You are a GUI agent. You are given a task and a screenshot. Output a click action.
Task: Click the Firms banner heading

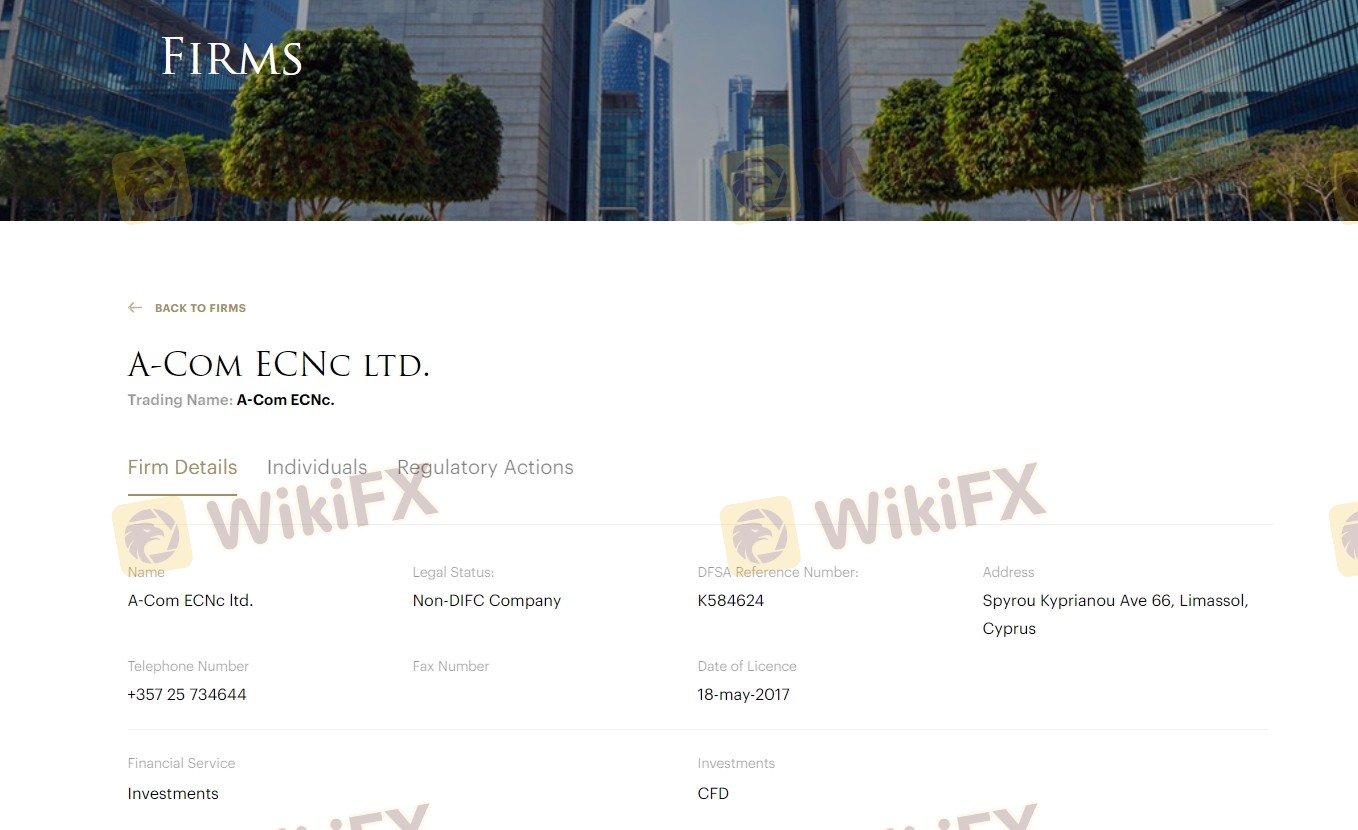232,57
